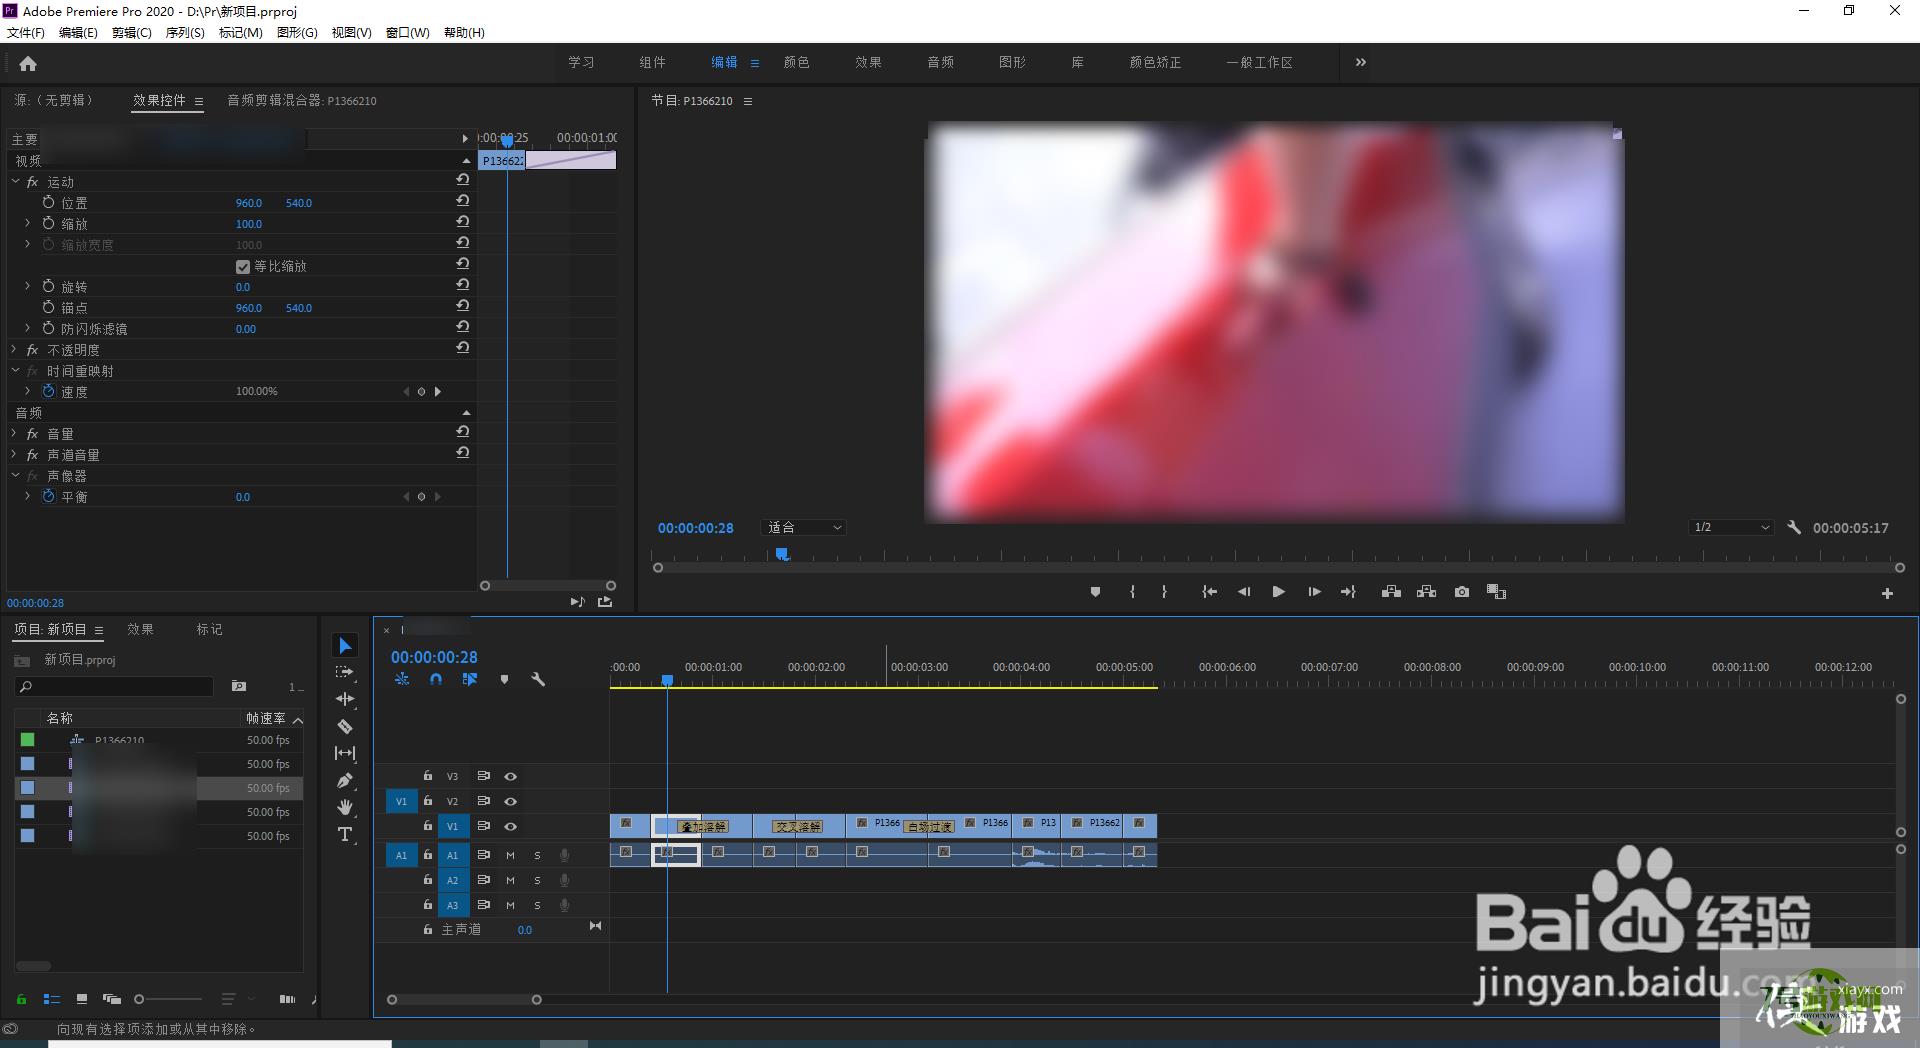
Task: Open the Clip menu
Action: [131, 32]
